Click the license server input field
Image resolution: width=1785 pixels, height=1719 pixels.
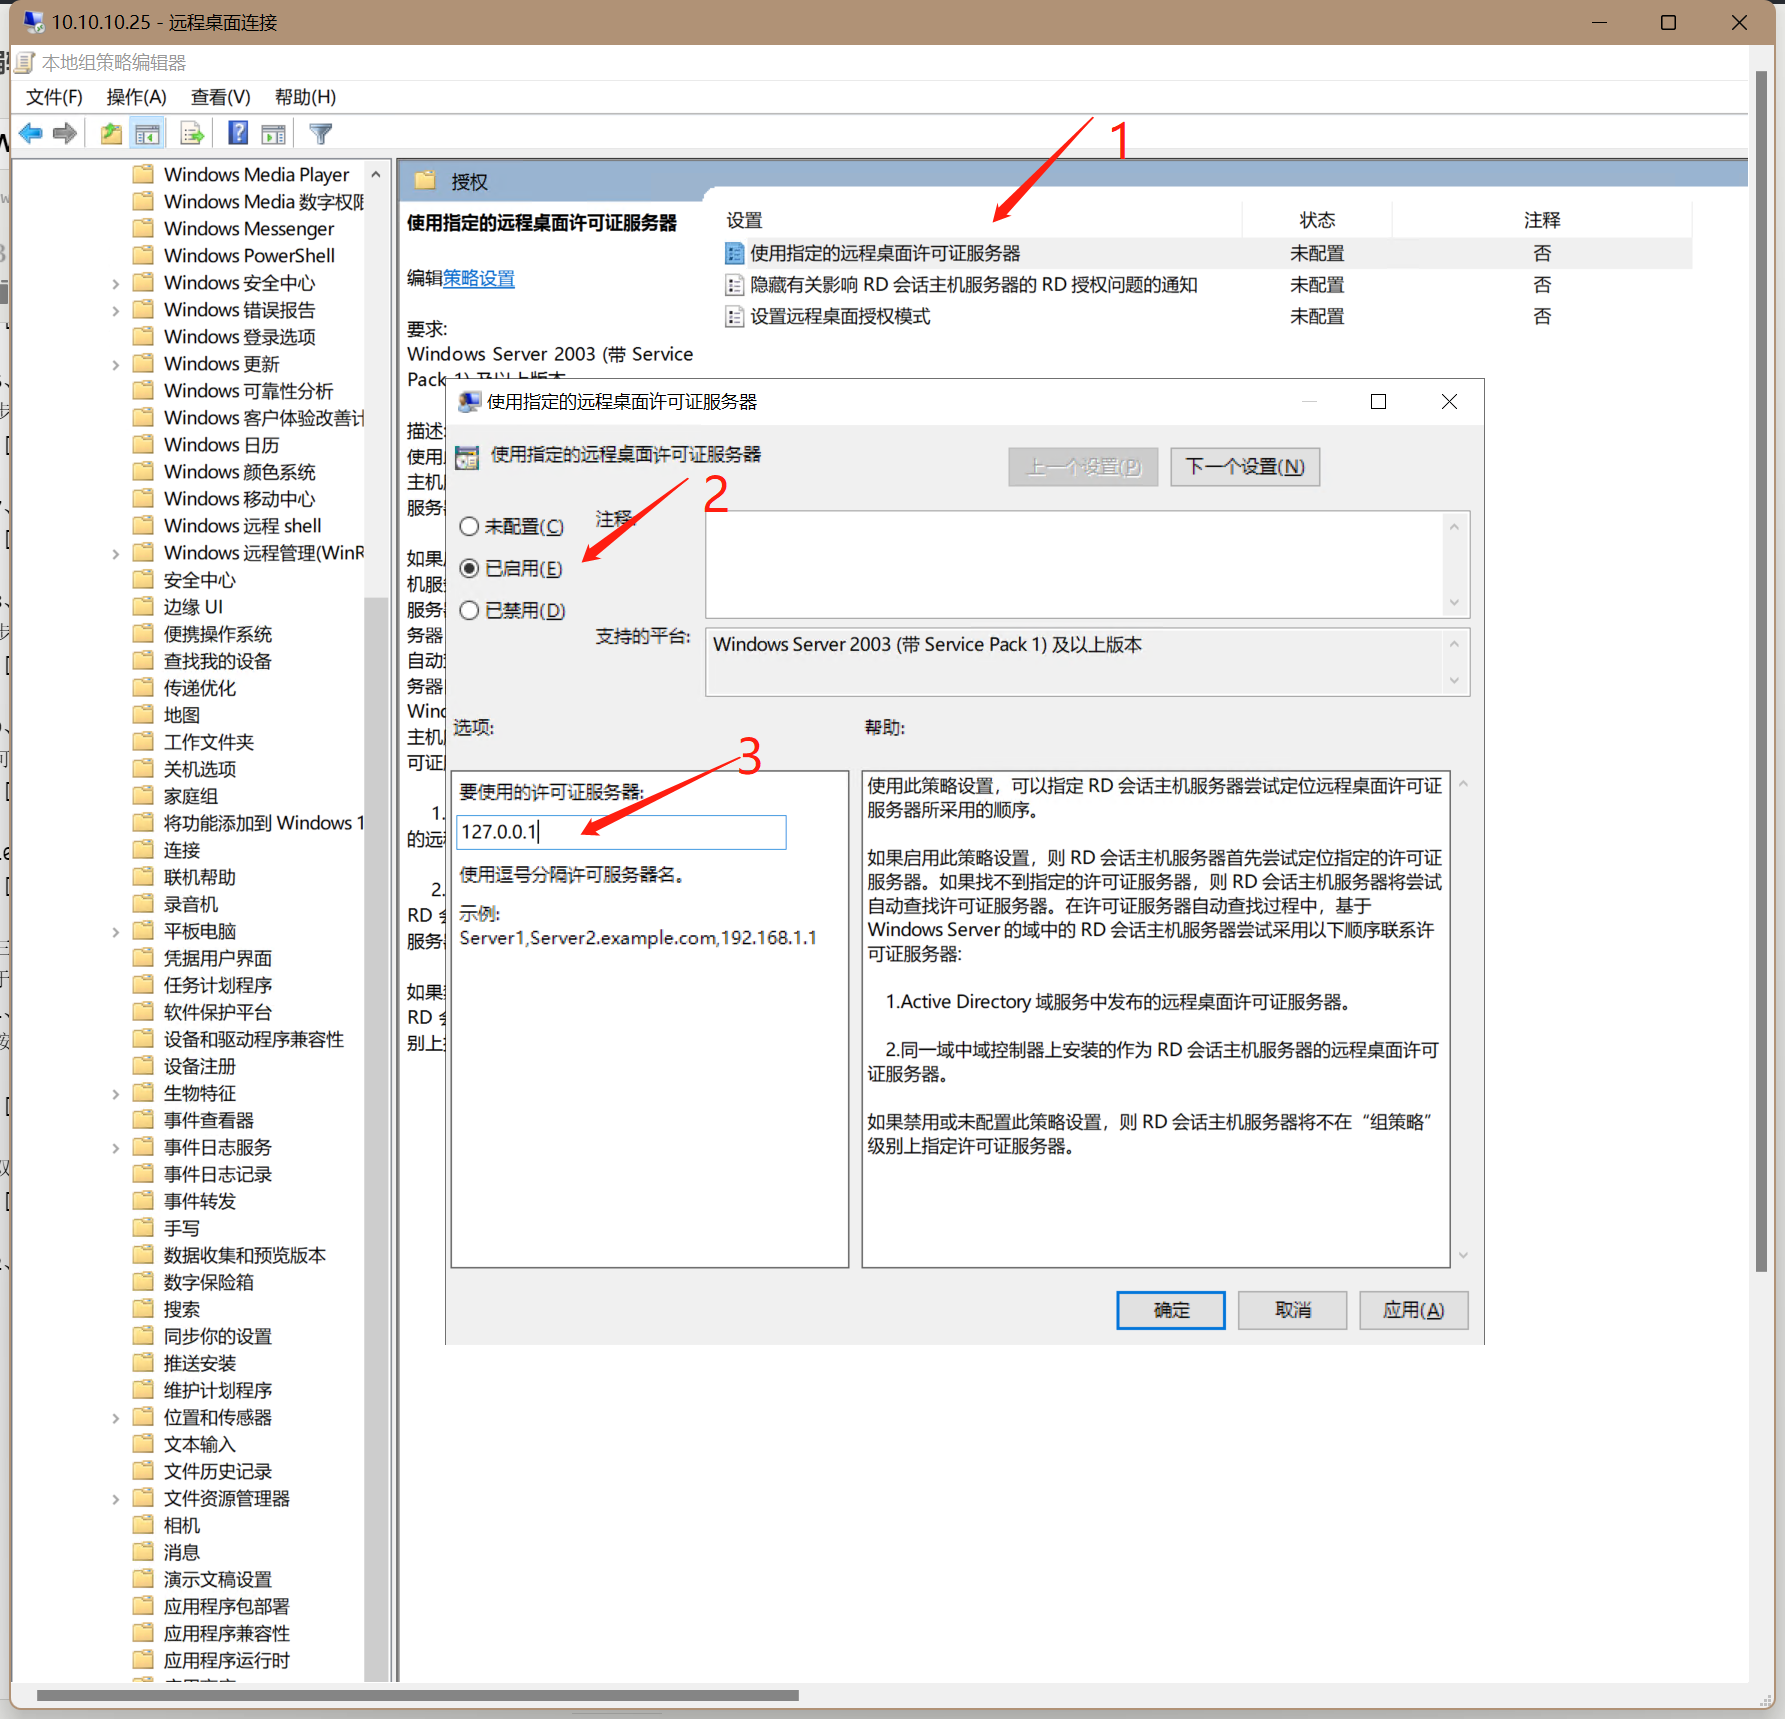pos(621,832)
